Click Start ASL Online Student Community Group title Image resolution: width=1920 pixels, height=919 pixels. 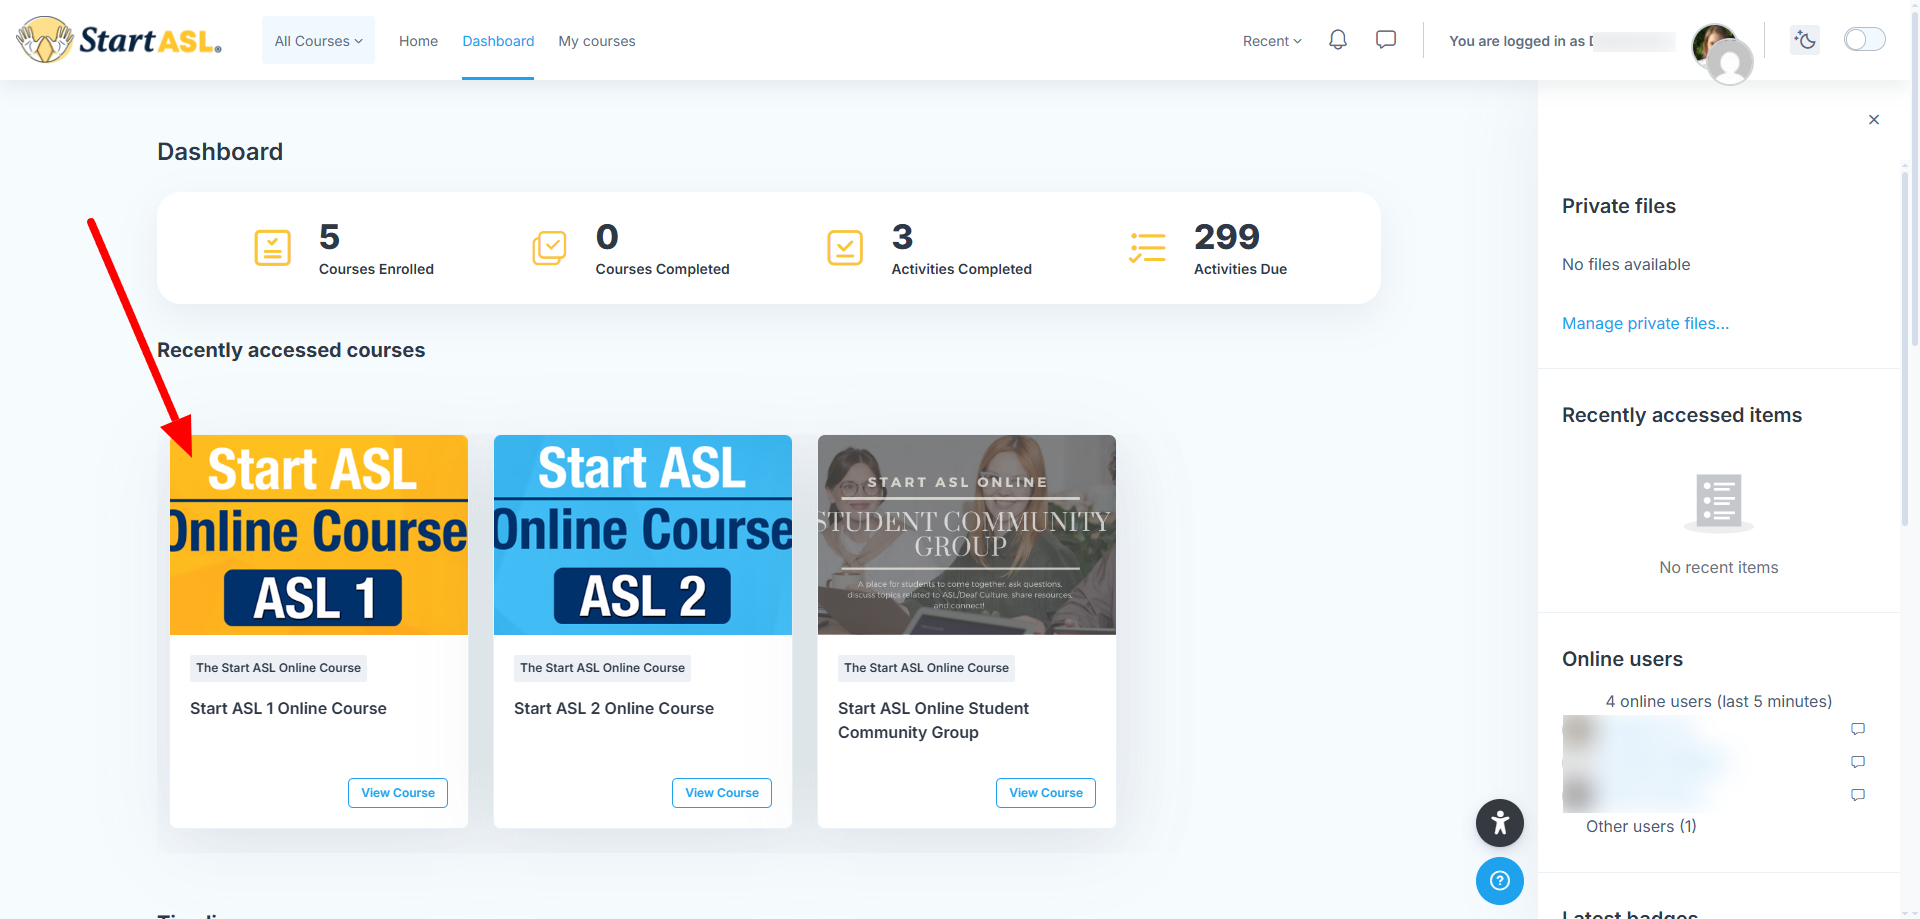pos(933,720)
